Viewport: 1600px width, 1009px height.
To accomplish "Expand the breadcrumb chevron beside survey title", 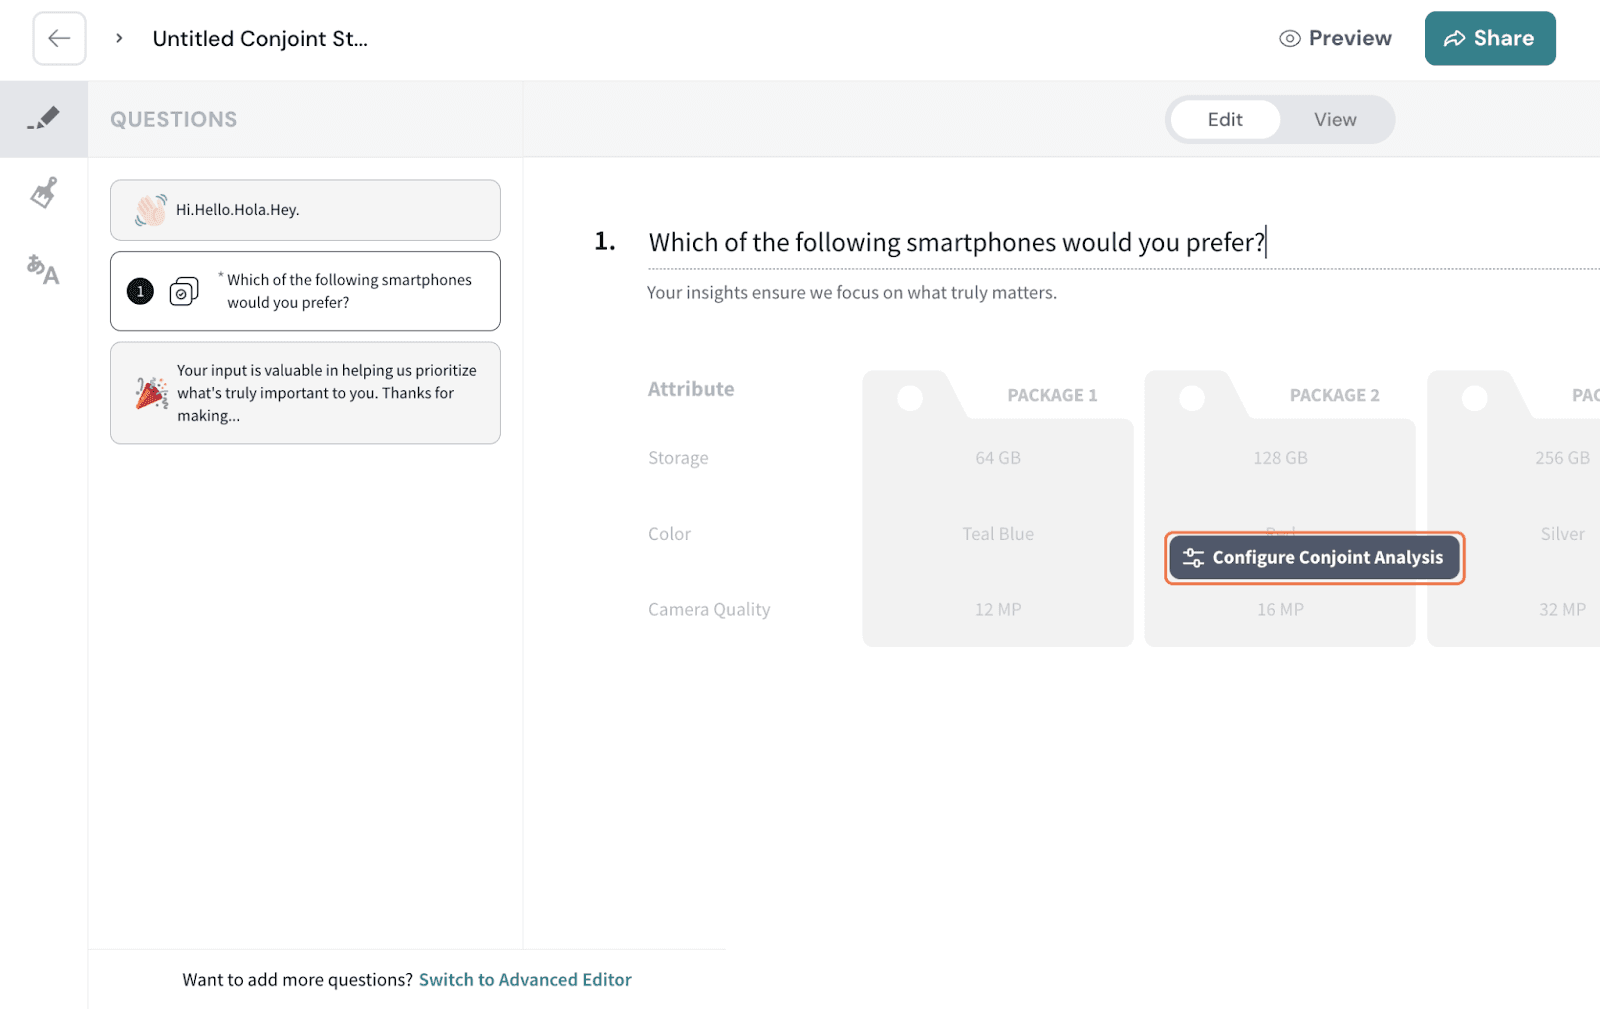I will pos(119,39).
